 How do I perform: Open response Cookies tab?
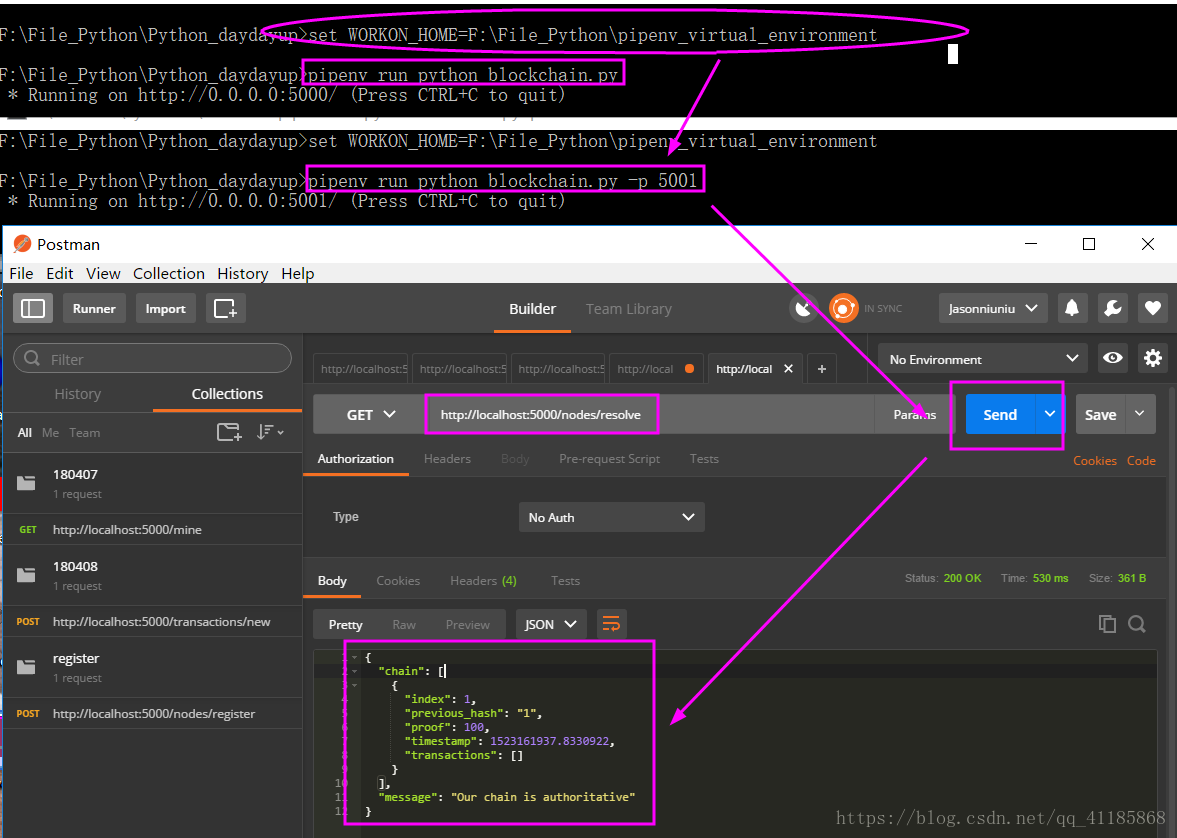398,580
